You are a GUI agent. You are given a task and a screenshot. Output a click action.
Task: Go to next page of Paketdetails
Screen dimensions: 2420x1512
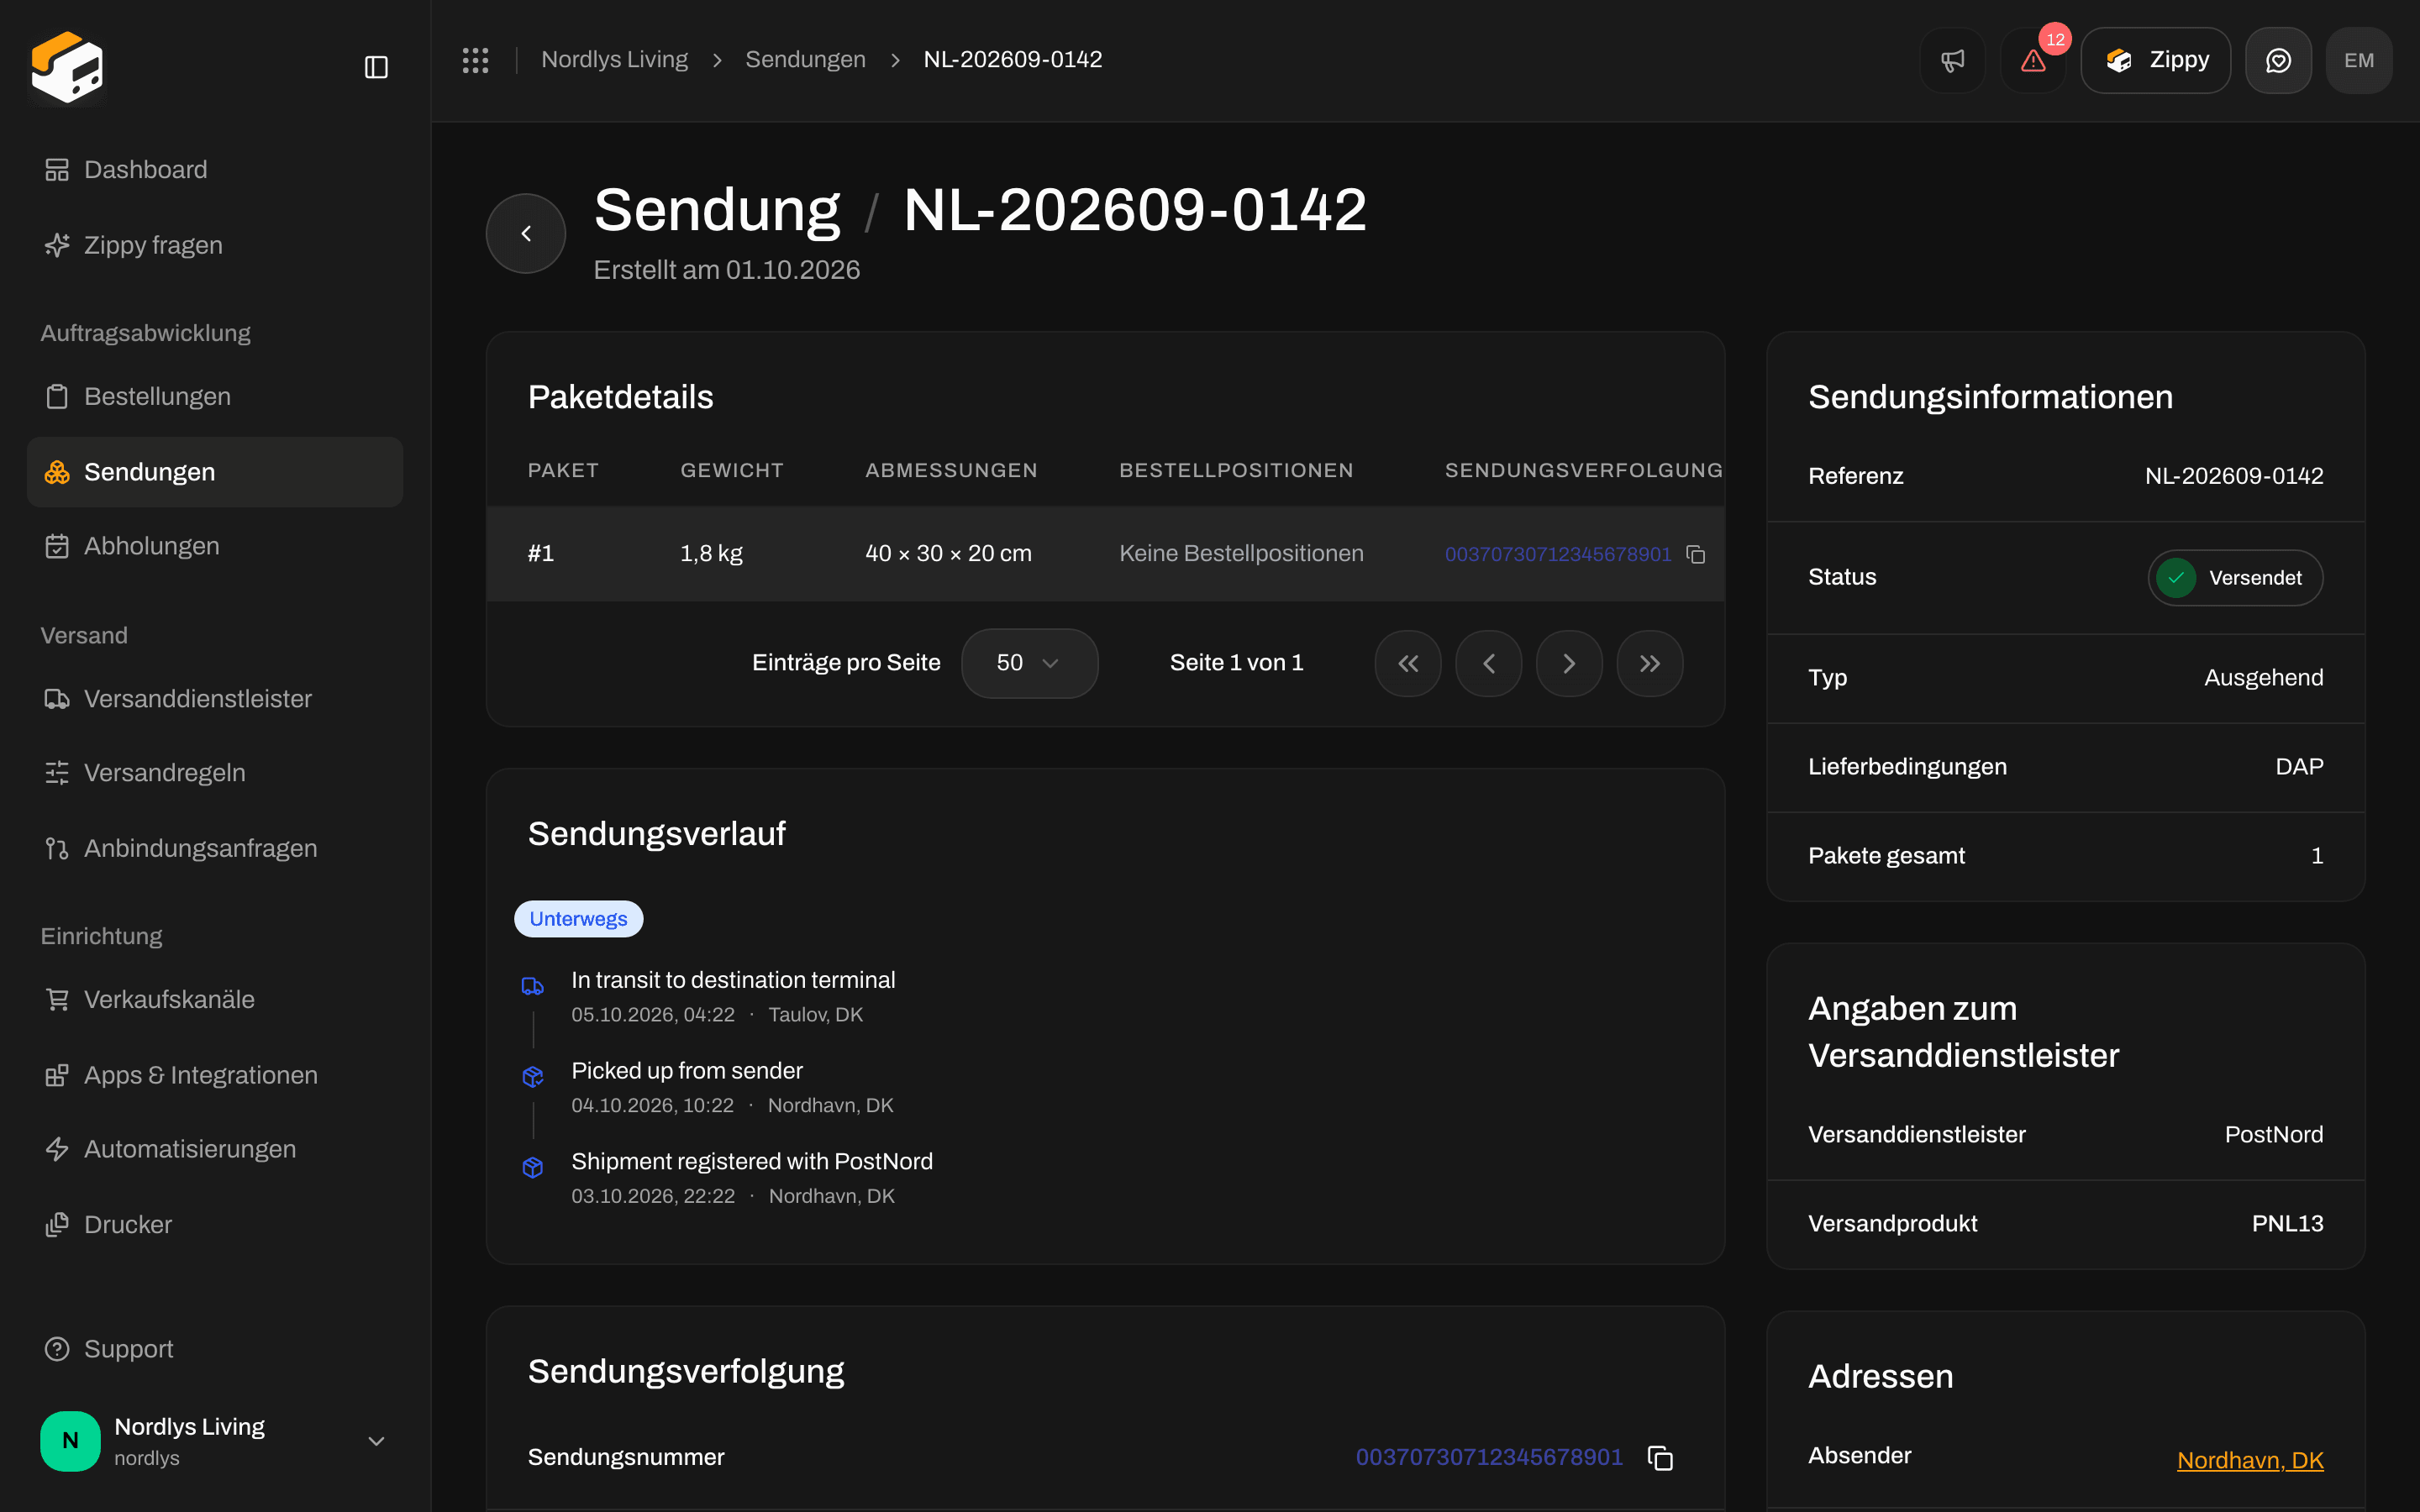coord(1569,663)
